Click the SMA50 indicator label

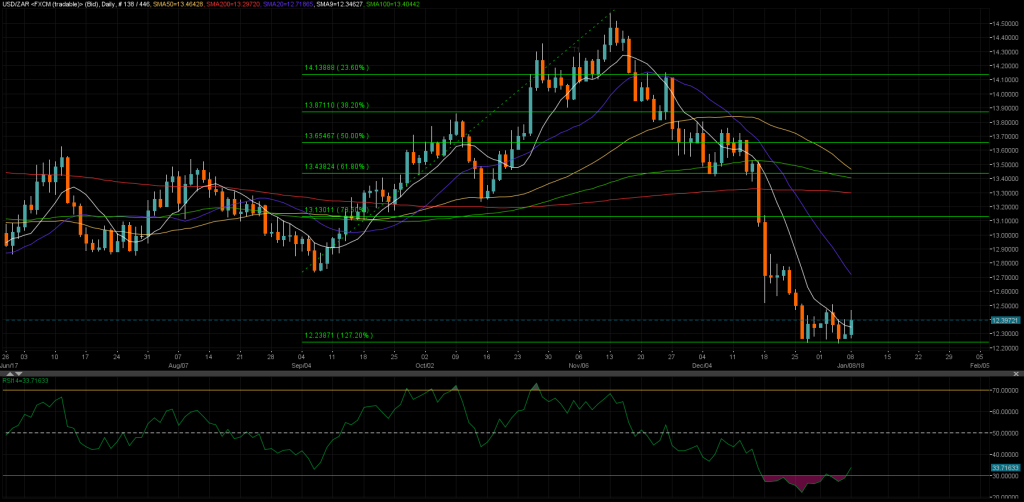pos(198,4)
